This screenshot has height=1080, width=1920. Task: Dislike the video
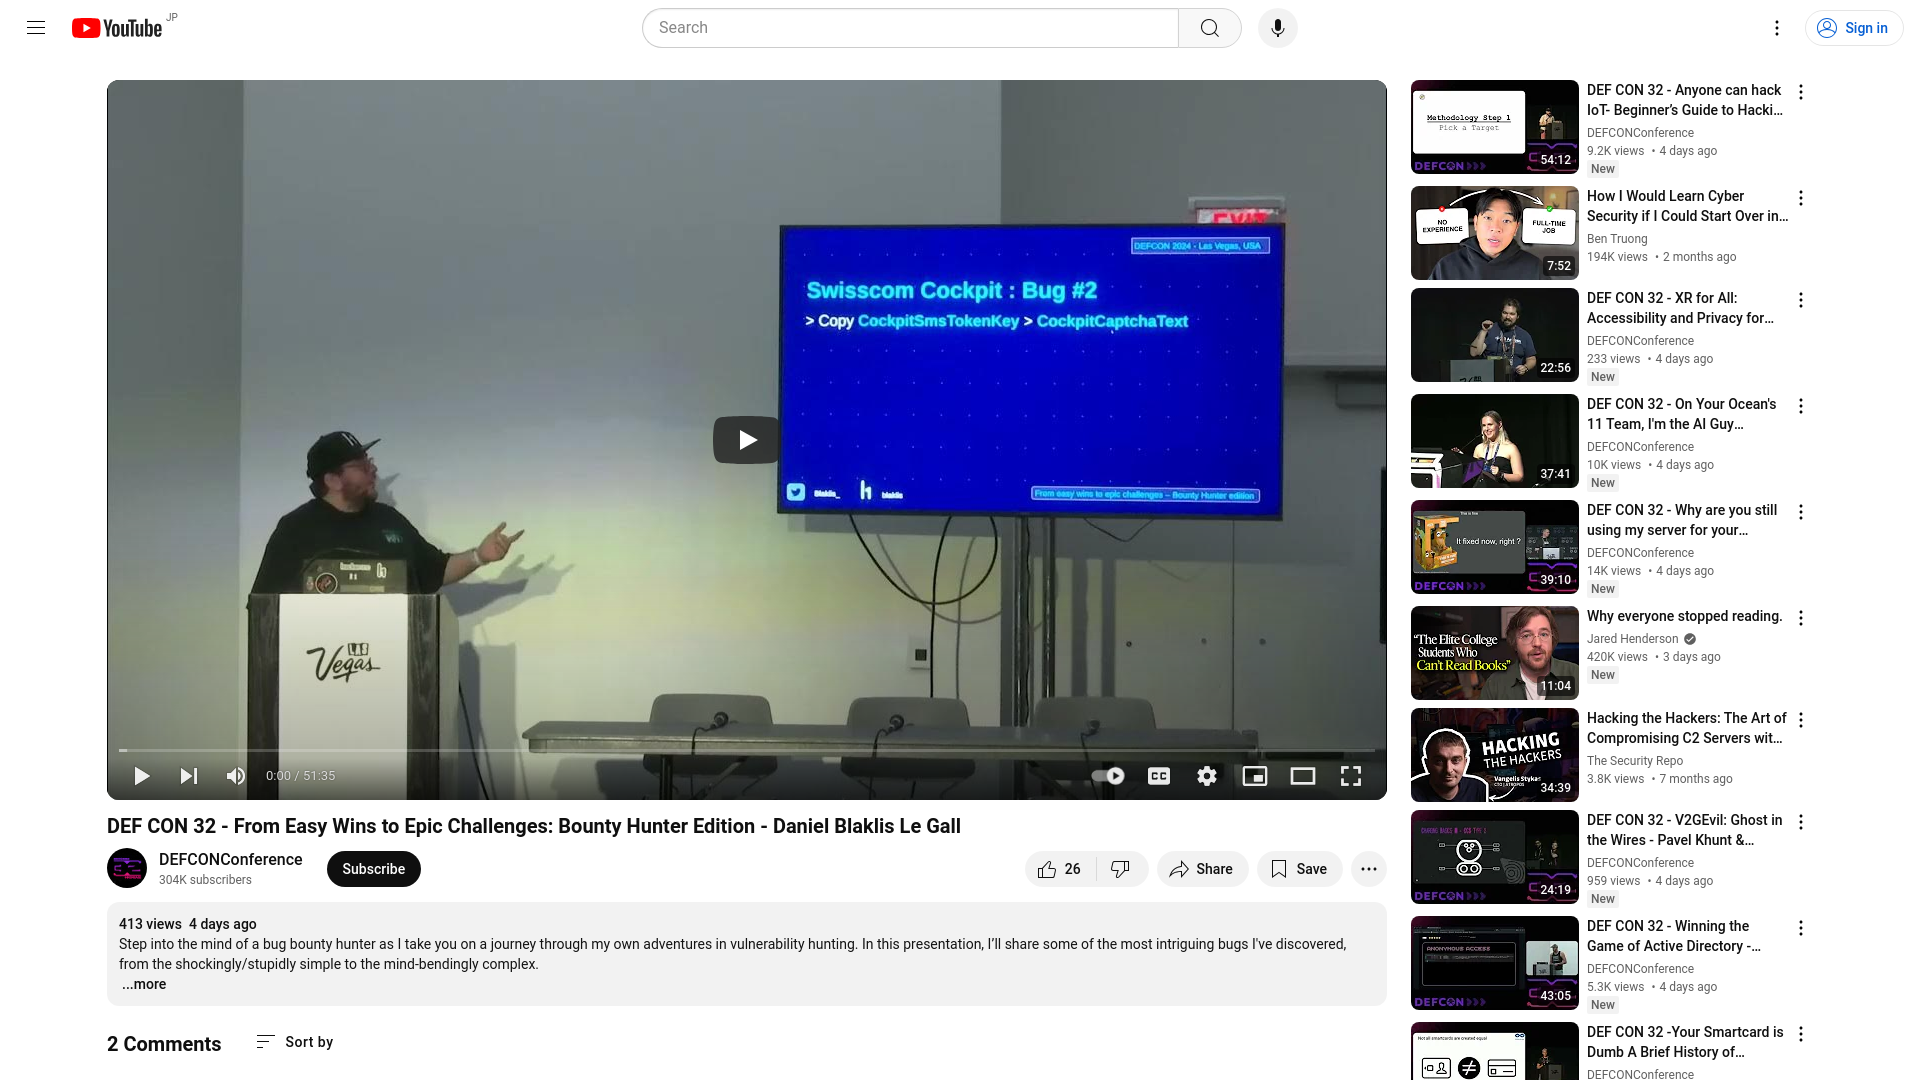pyautogui.click(x=1121, y=869)
